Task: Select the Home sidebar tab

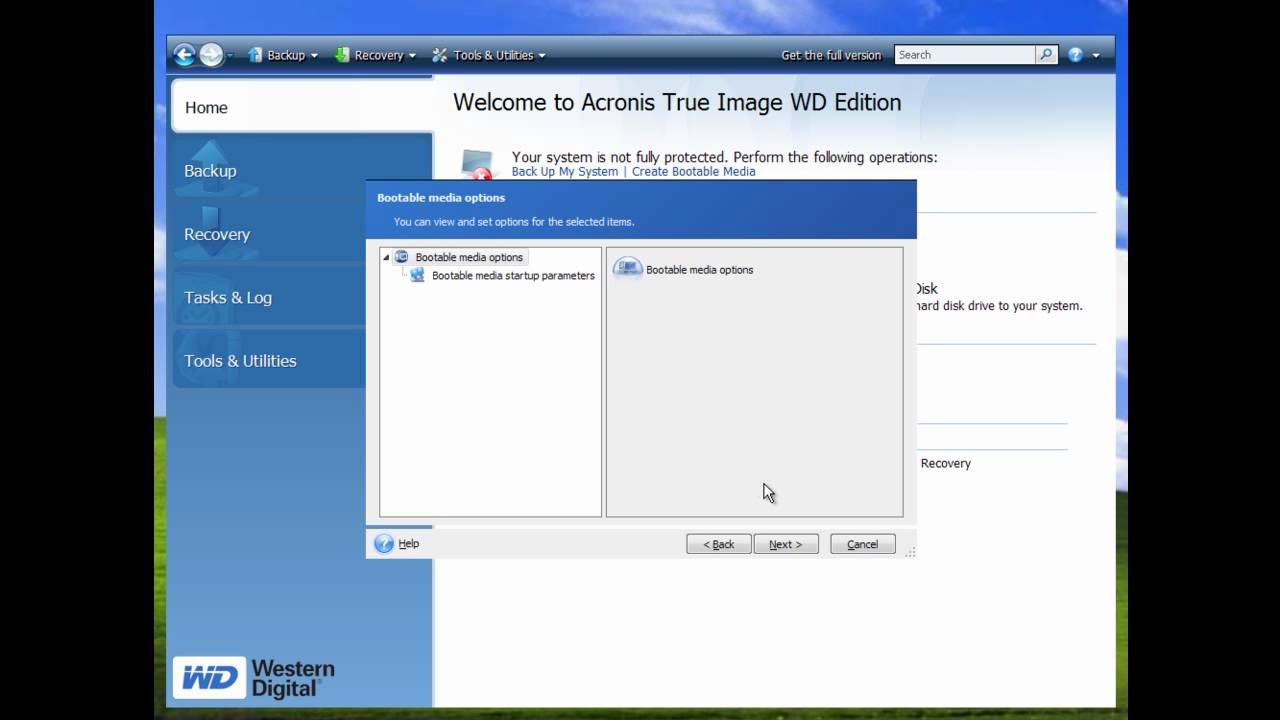Action: pos(302,107)
